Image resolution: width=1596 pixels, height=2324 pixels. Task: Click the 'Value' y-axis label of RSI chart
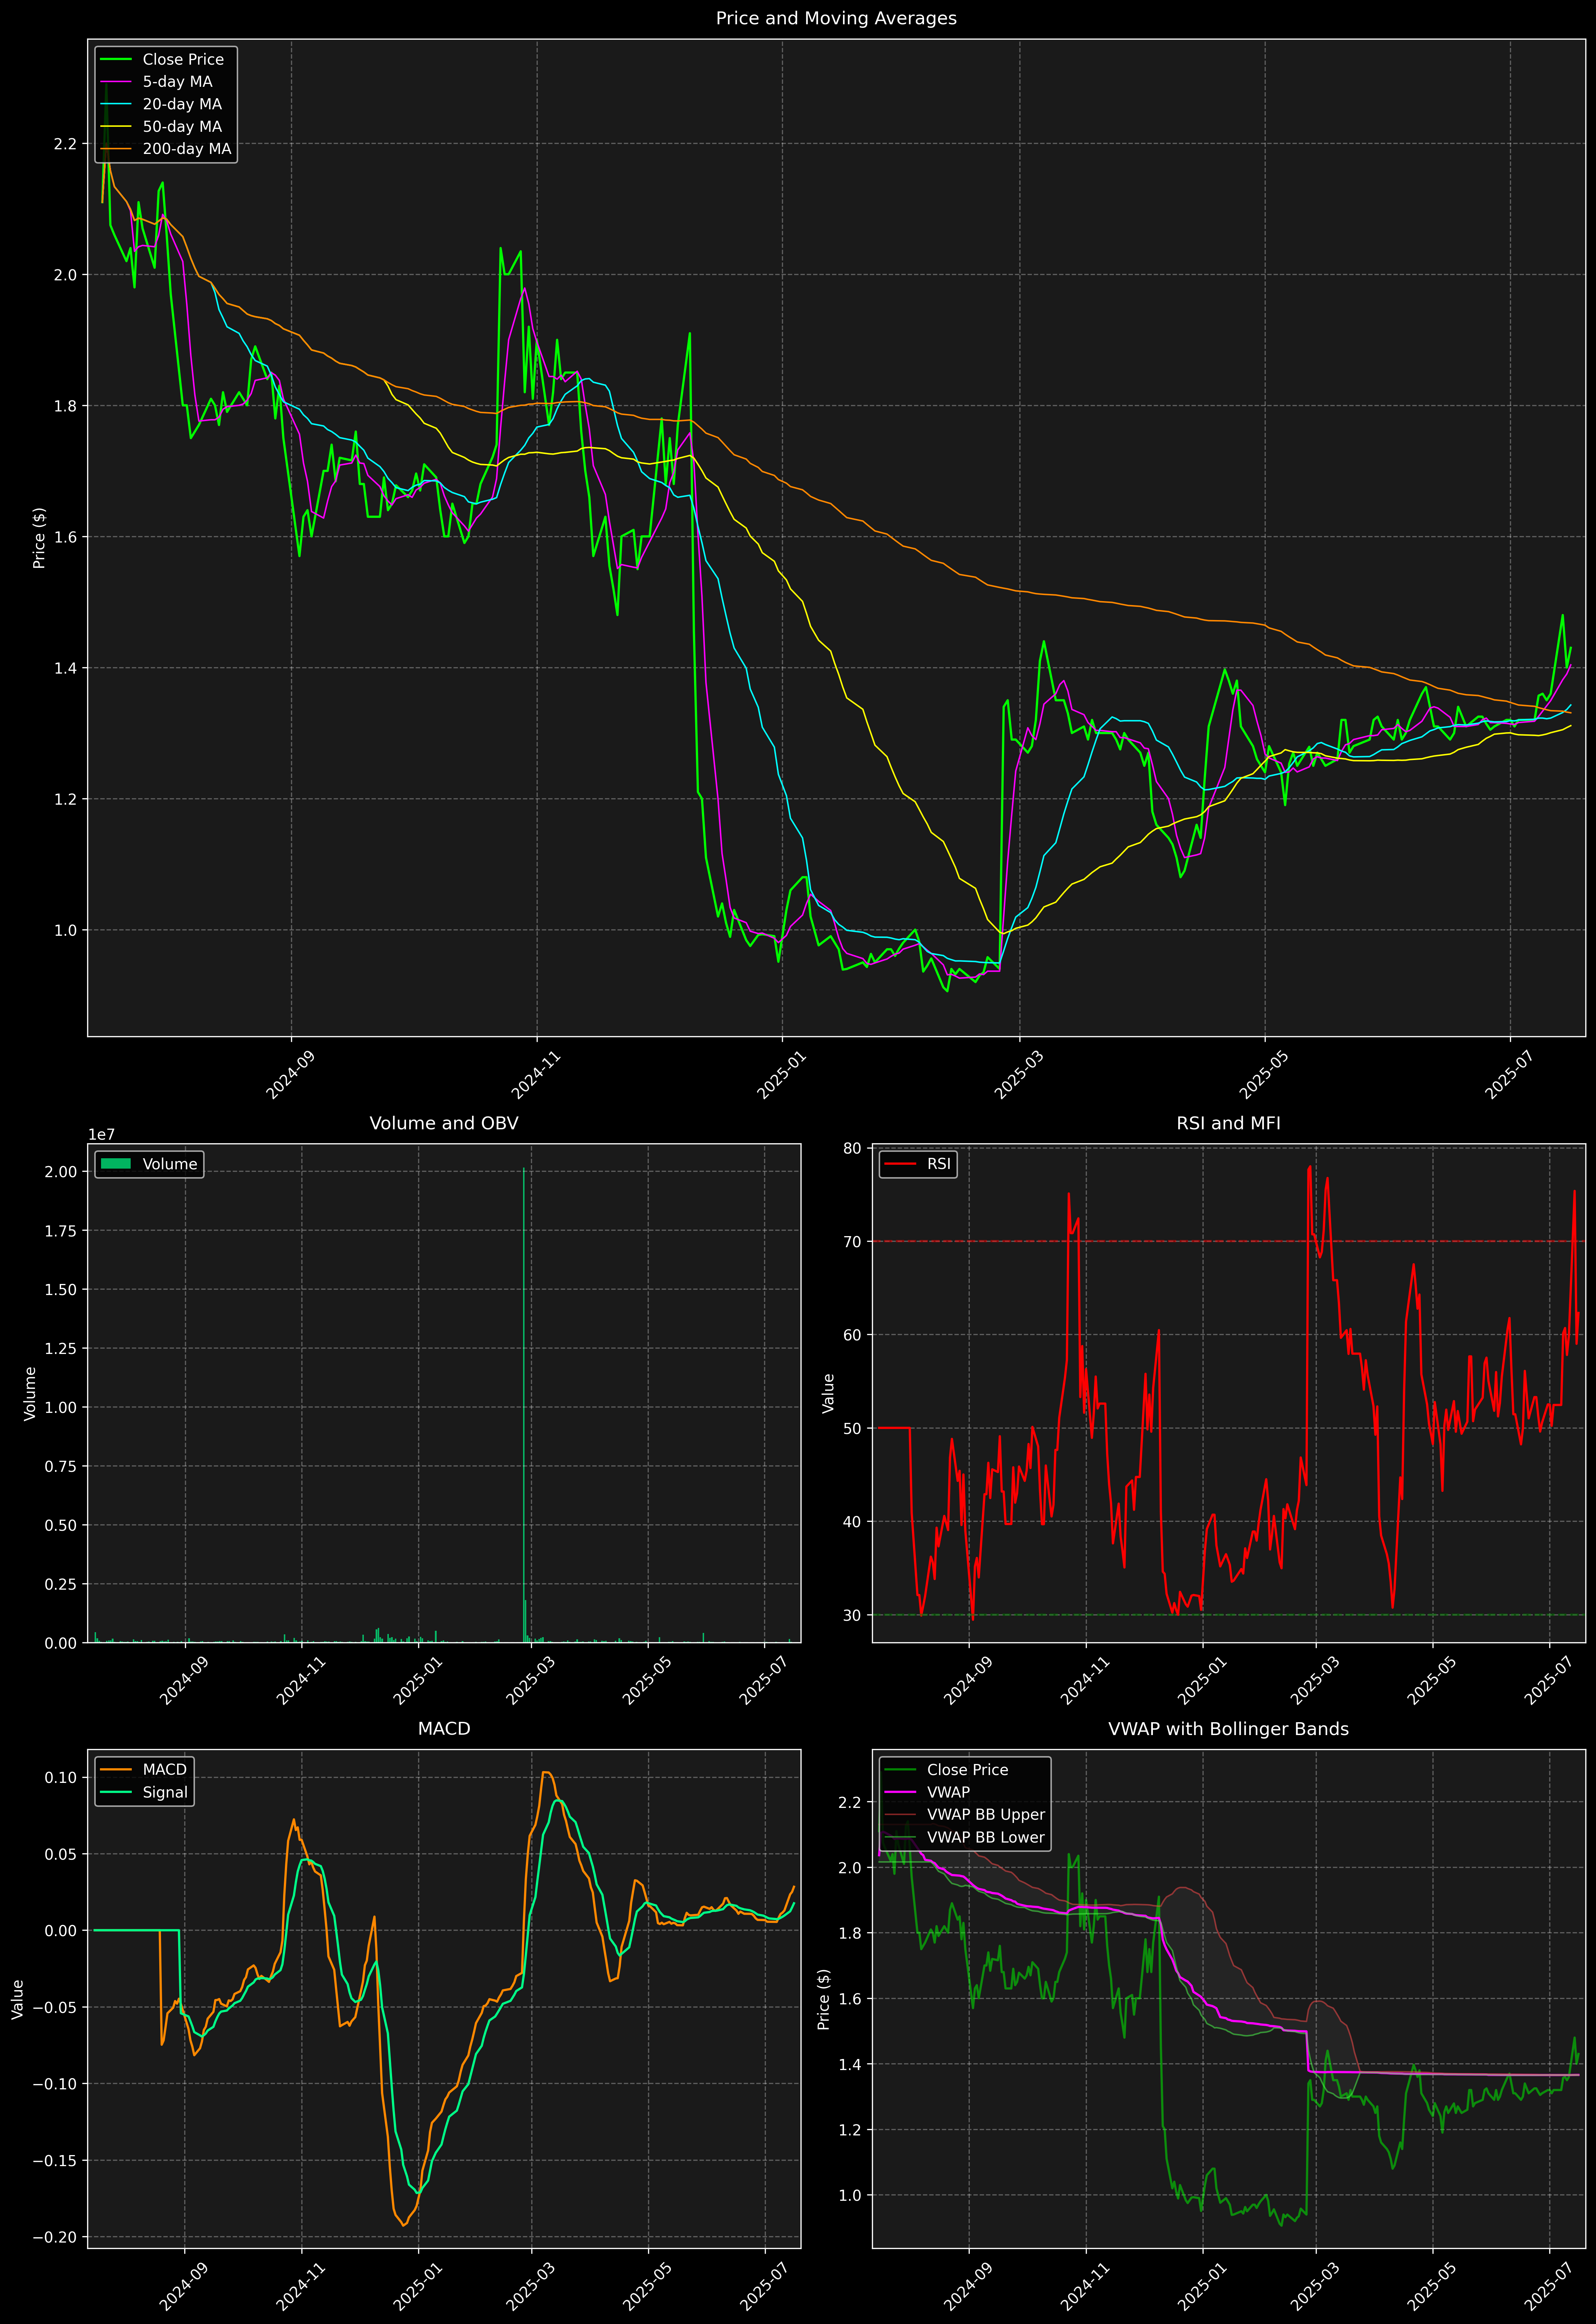tap(828, 1393)
